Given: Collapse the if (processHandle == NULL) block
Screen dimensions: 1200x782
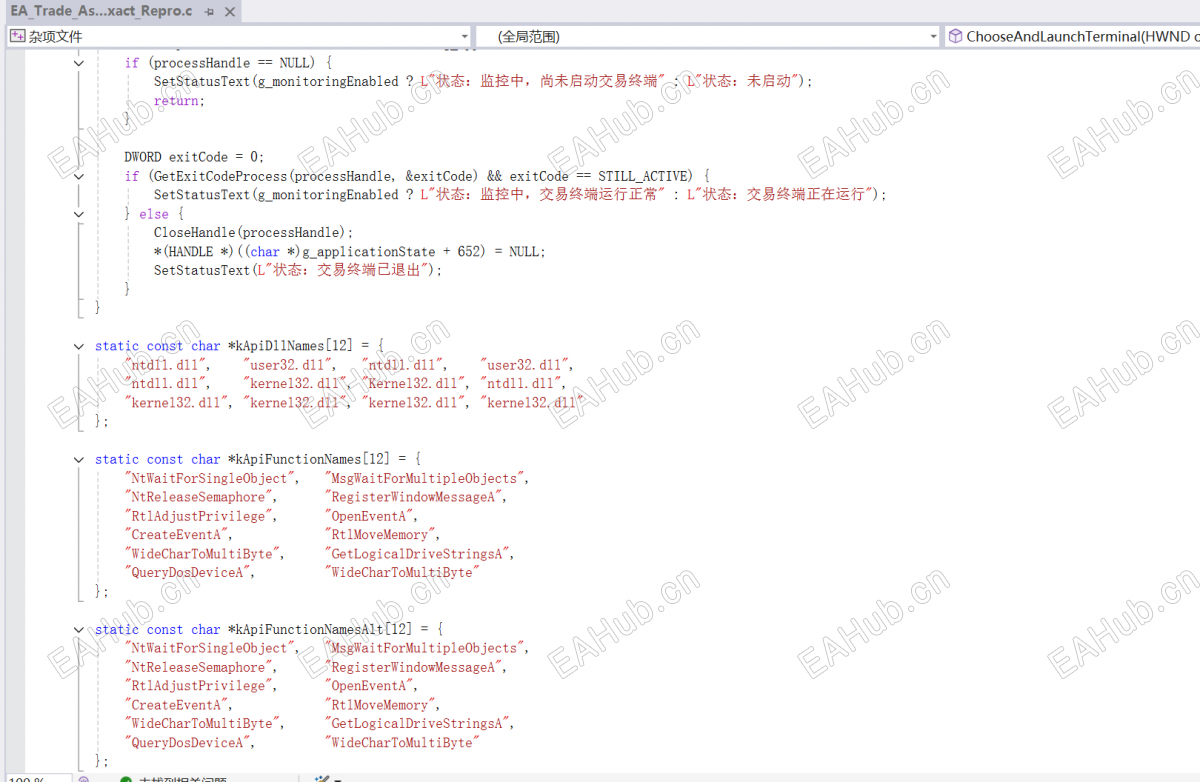Looking at the screenshot, I should pos(80,63).
